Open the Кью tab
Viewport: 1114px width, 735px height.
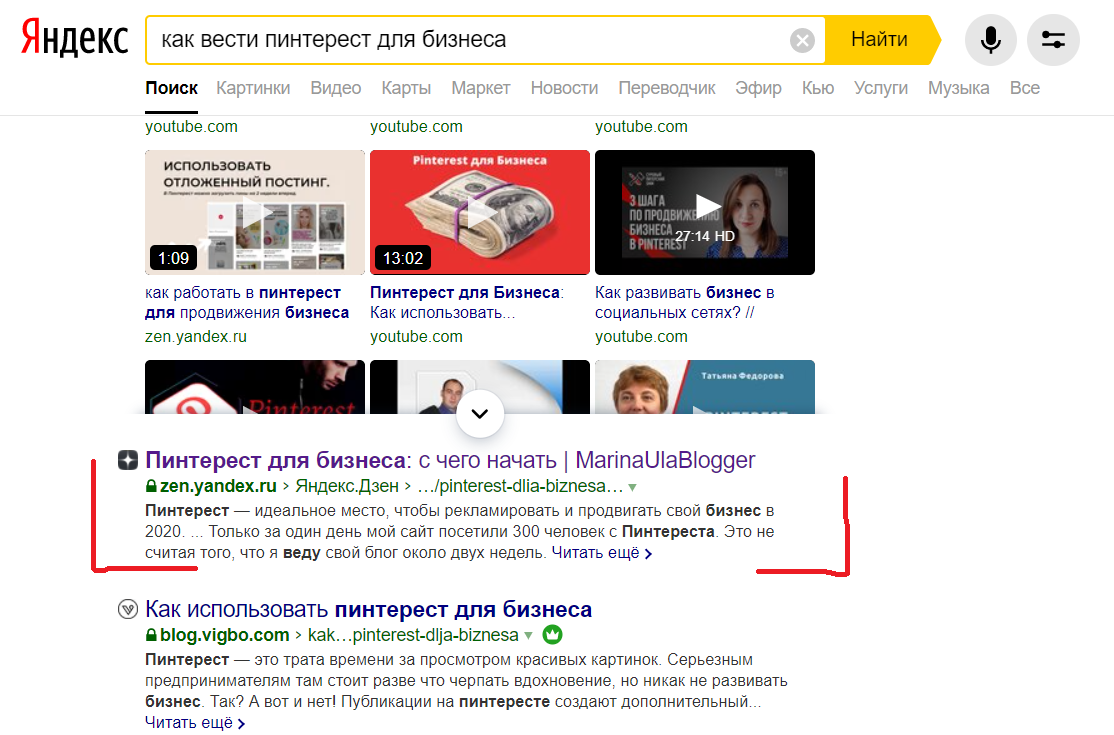point(818,88)
